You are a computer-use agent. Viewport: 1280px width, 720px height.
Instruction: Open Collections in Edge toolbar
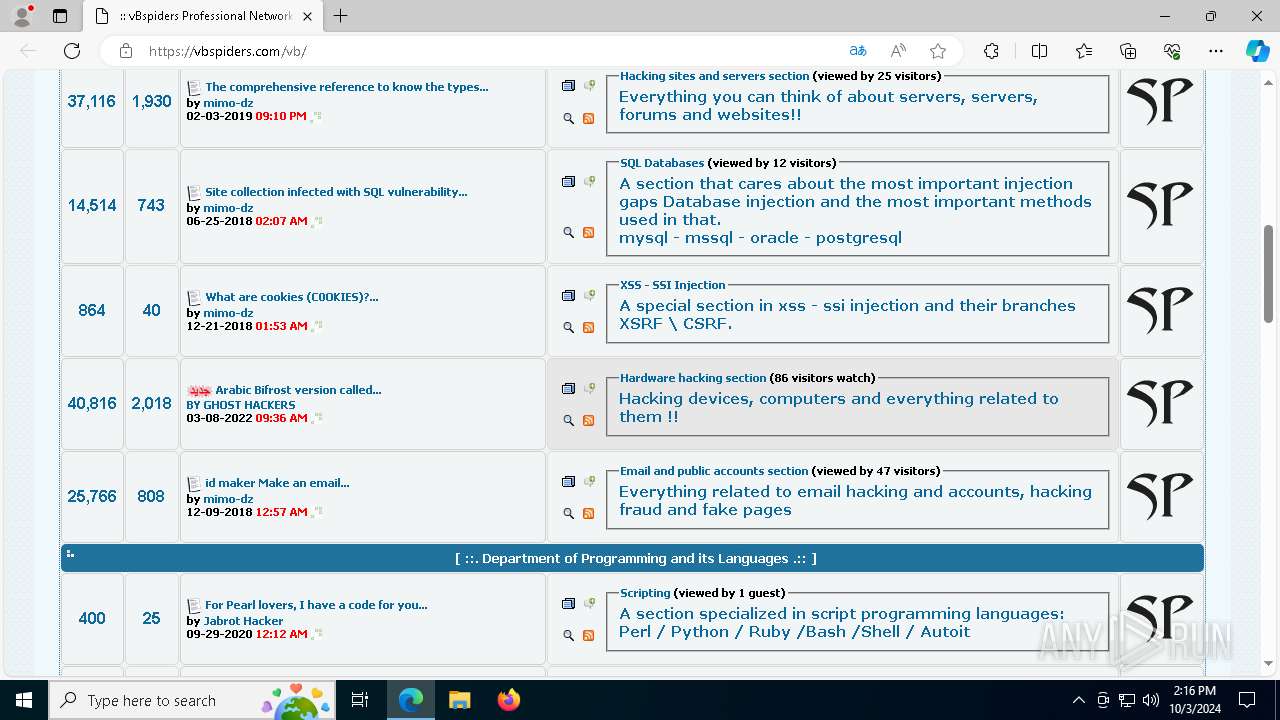pyautogui.click(x=1128, y=51)
